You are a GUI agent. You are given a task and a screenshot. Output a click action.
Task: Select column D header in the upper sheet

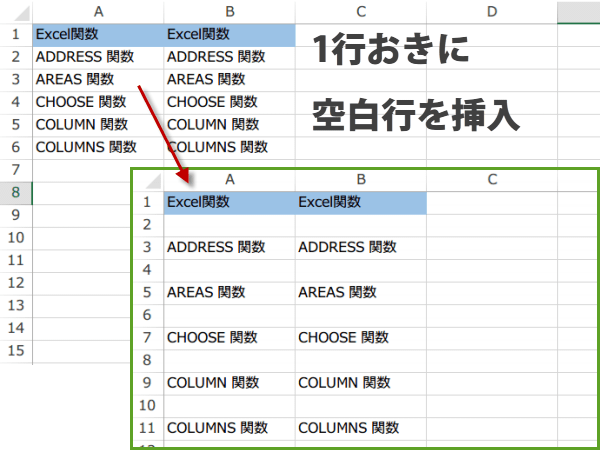click(492, 12)
